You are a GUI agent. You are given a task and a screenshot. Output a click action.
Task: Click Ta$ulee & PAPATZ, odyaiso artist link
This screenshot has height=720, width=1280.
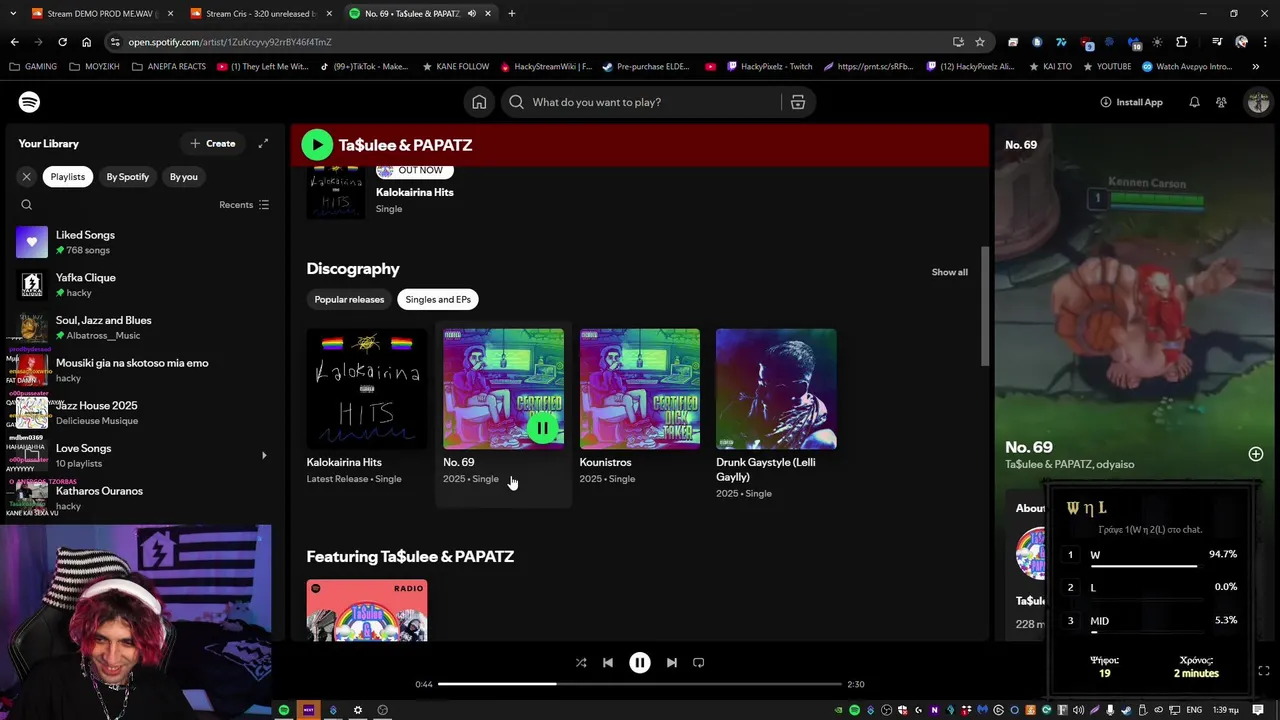pos(1070,464)
